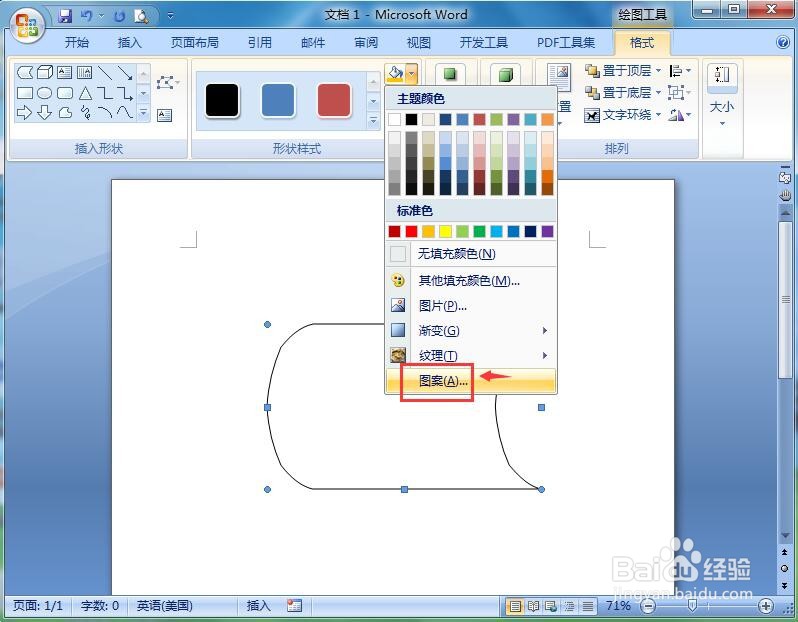Click the 字数: 0 word count

coord(100,605)
